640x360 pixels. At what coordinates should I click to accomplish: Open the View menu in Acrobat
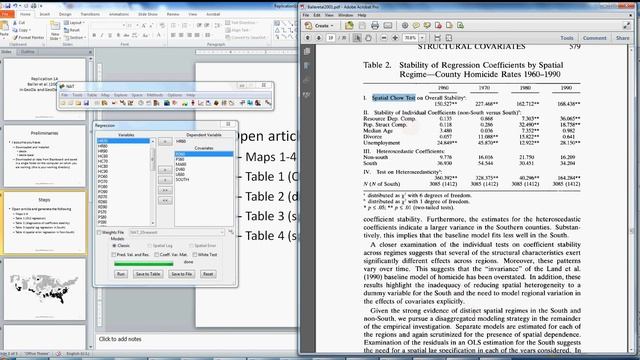tap(329, 15)
